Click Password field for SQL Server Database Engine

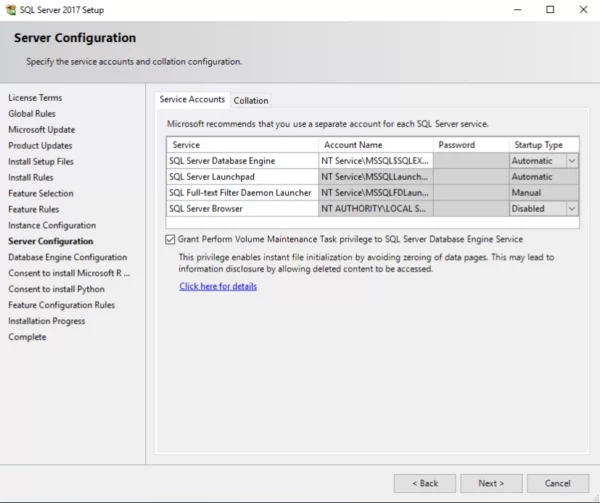[x=471, y=161]
